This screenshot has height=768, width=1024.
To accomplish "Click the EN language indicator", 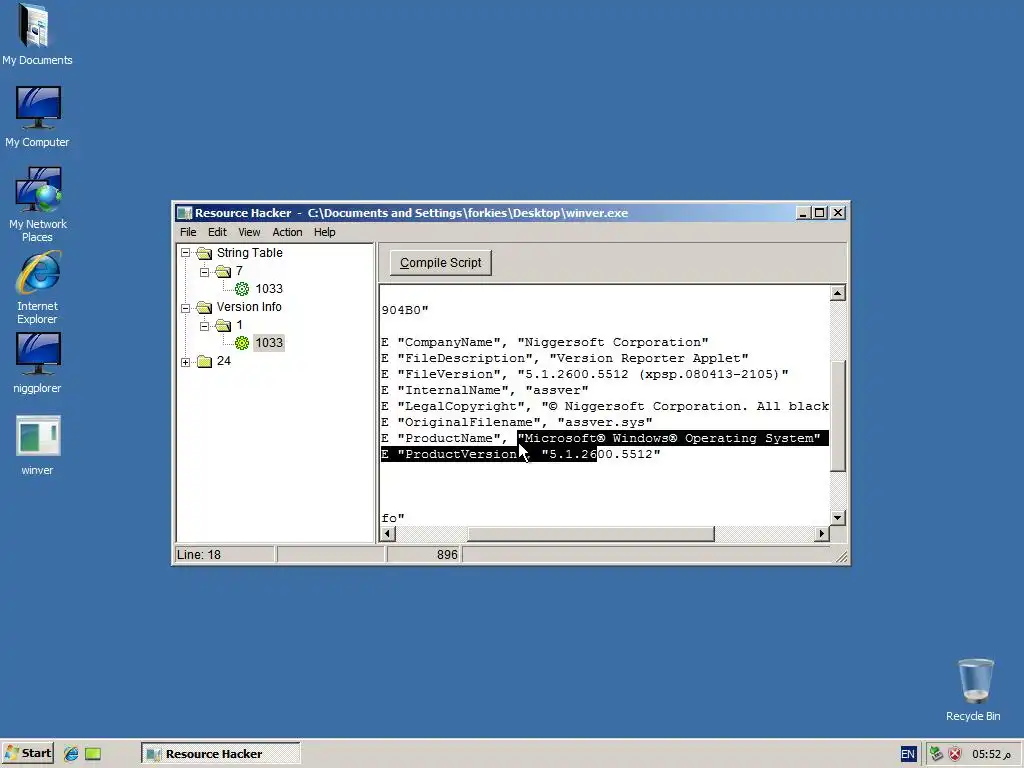I will tap(908, 754).
